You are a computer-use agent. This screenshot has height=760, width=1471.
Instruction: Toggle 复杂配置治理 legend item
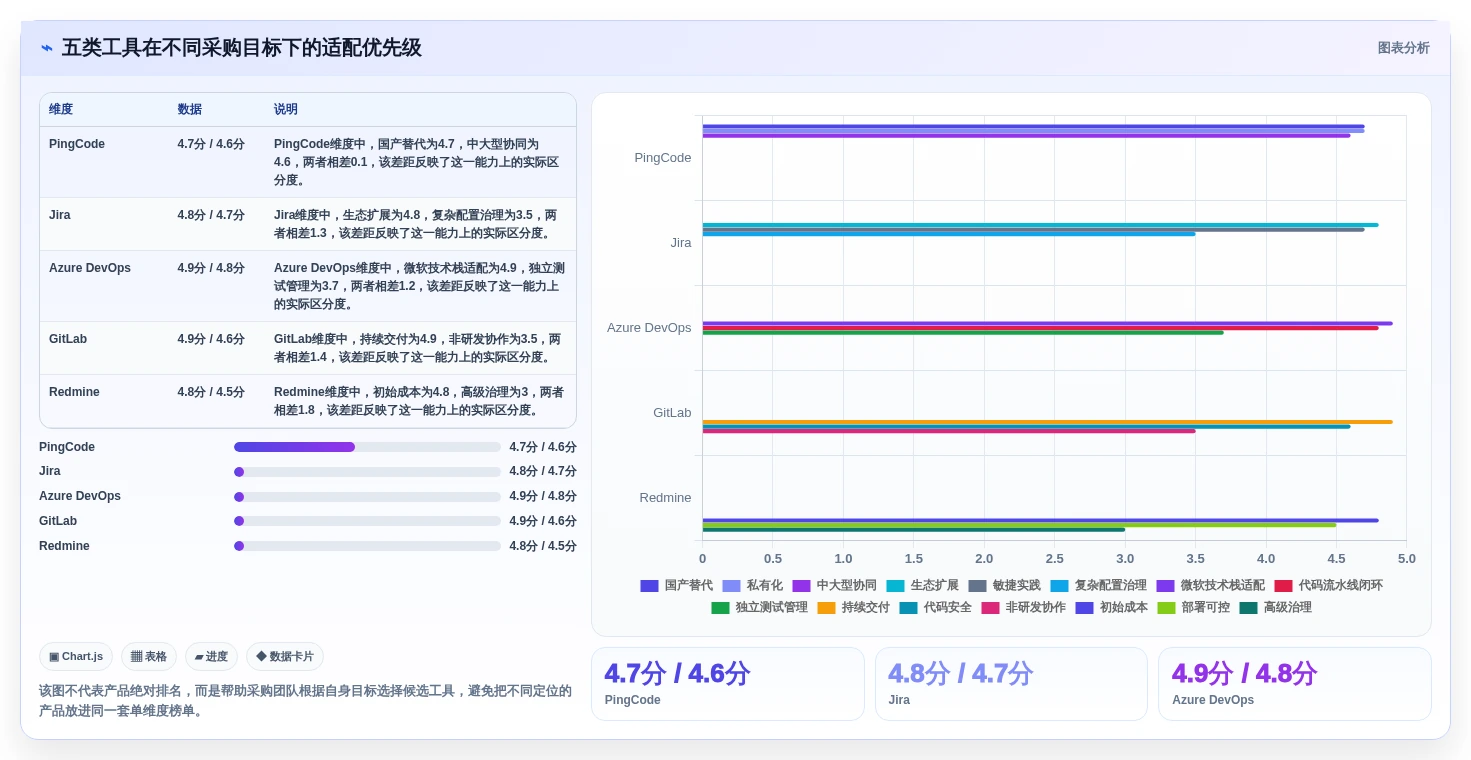[1098, 586]
